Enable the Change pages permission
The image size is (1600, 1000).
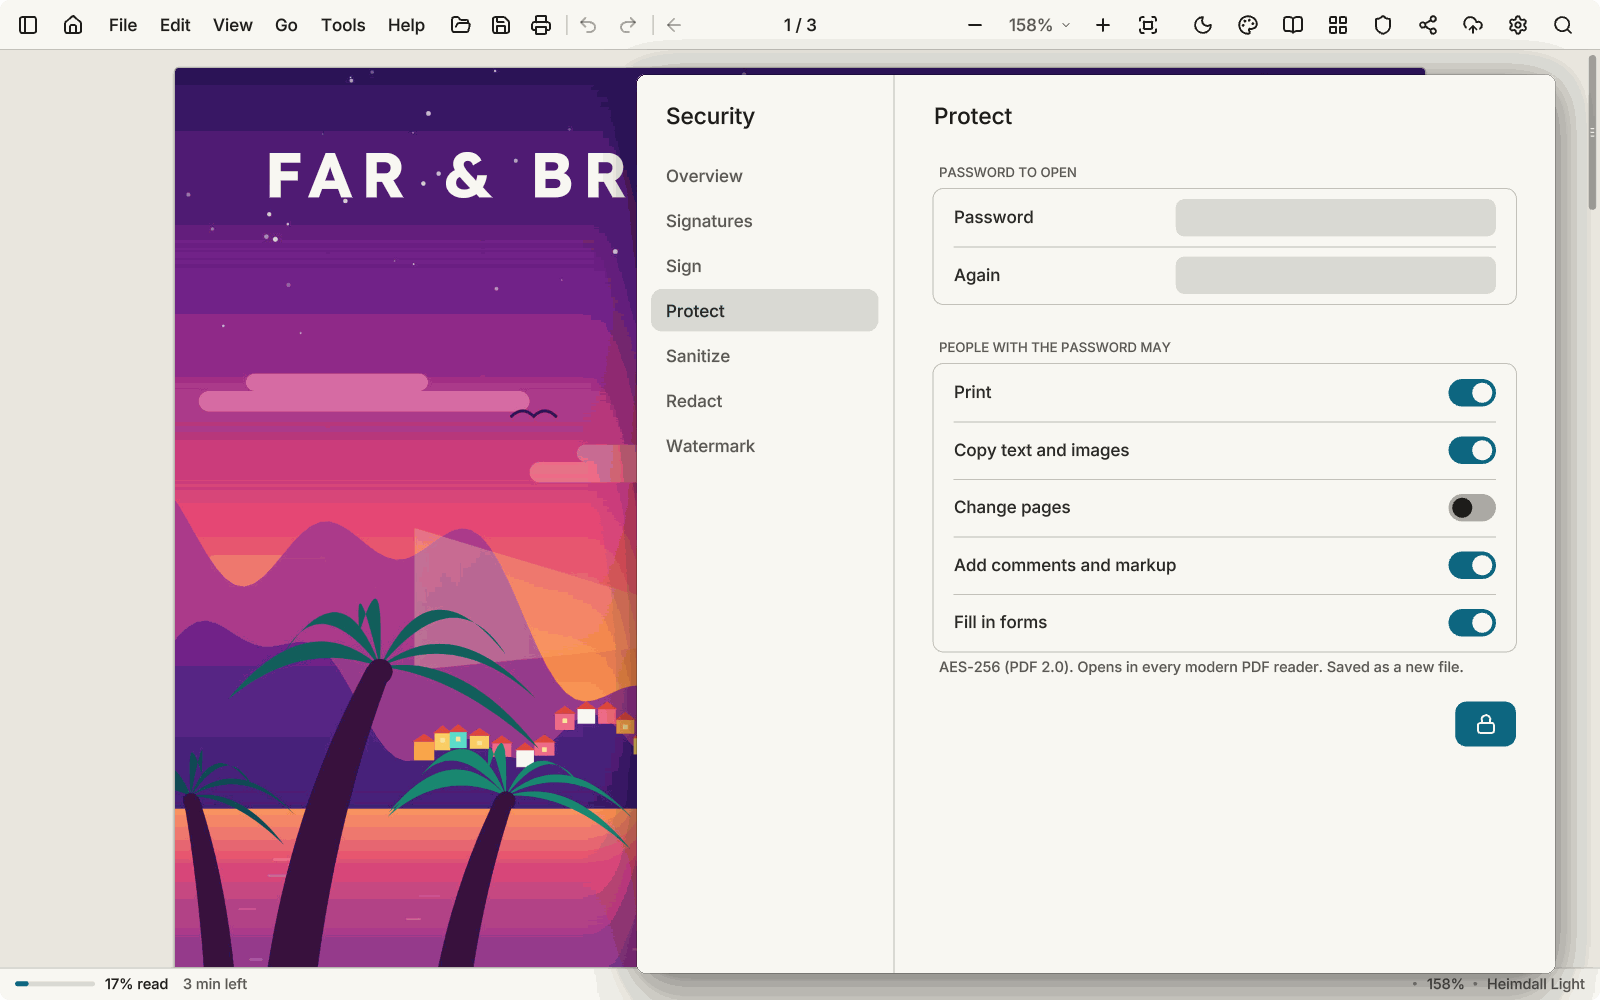[x=1472, y=508]
